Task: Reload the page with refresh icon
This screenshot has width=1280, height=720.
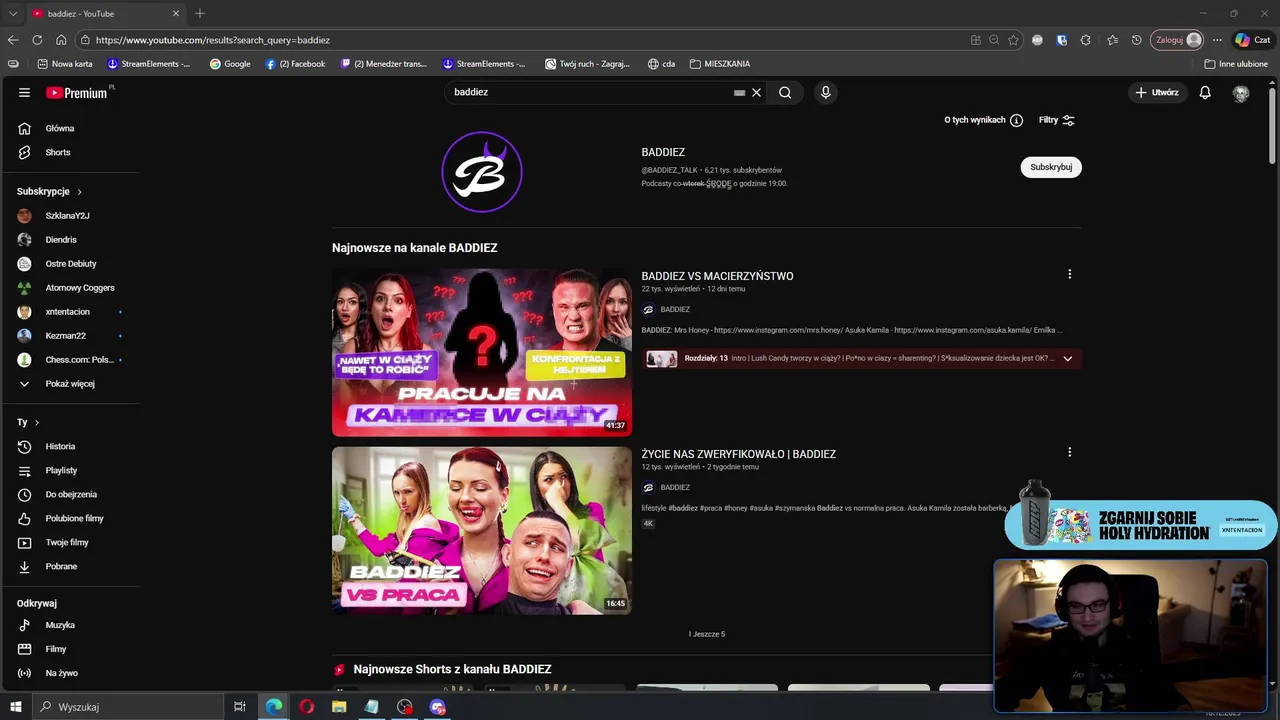Action: pyautogui.click(x=37, y=40)
